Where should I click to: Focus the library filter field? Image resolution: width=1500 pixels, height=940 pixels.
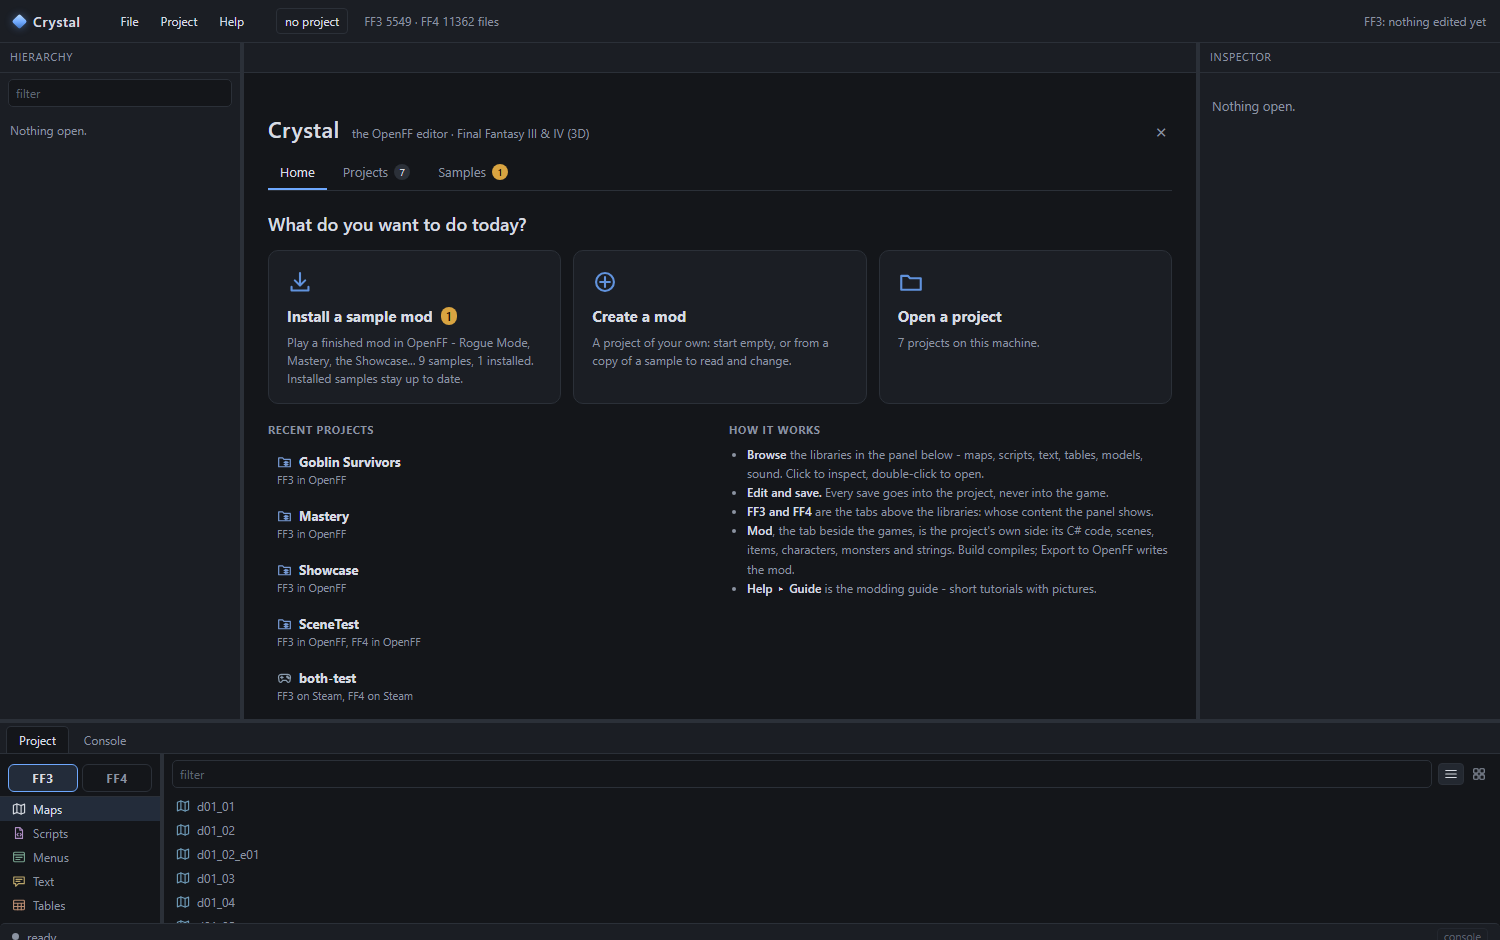click(x=802, y=774)
